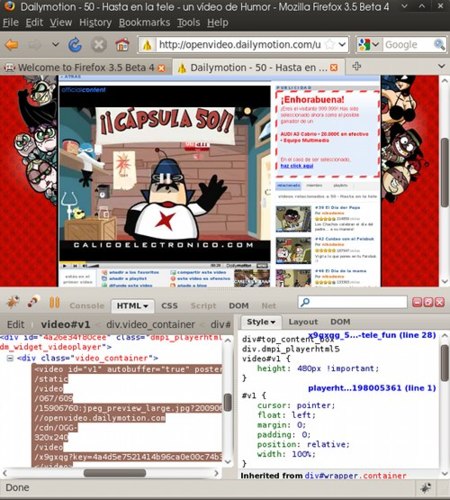Screen dimensions: 450x500
Task: Open the HTML panel dropdown tab
Action: pos(132,306)
